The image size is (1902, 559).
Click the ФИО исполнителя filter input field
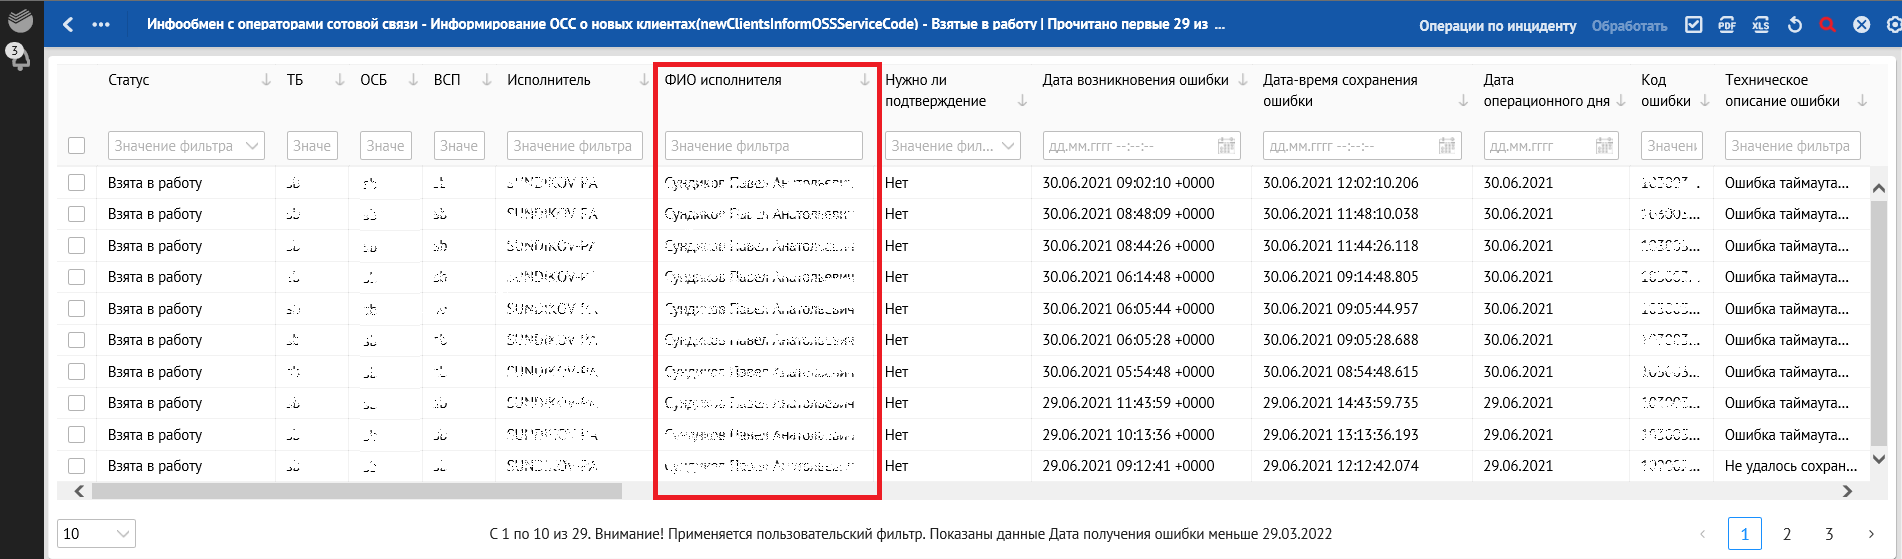point(763,146)
